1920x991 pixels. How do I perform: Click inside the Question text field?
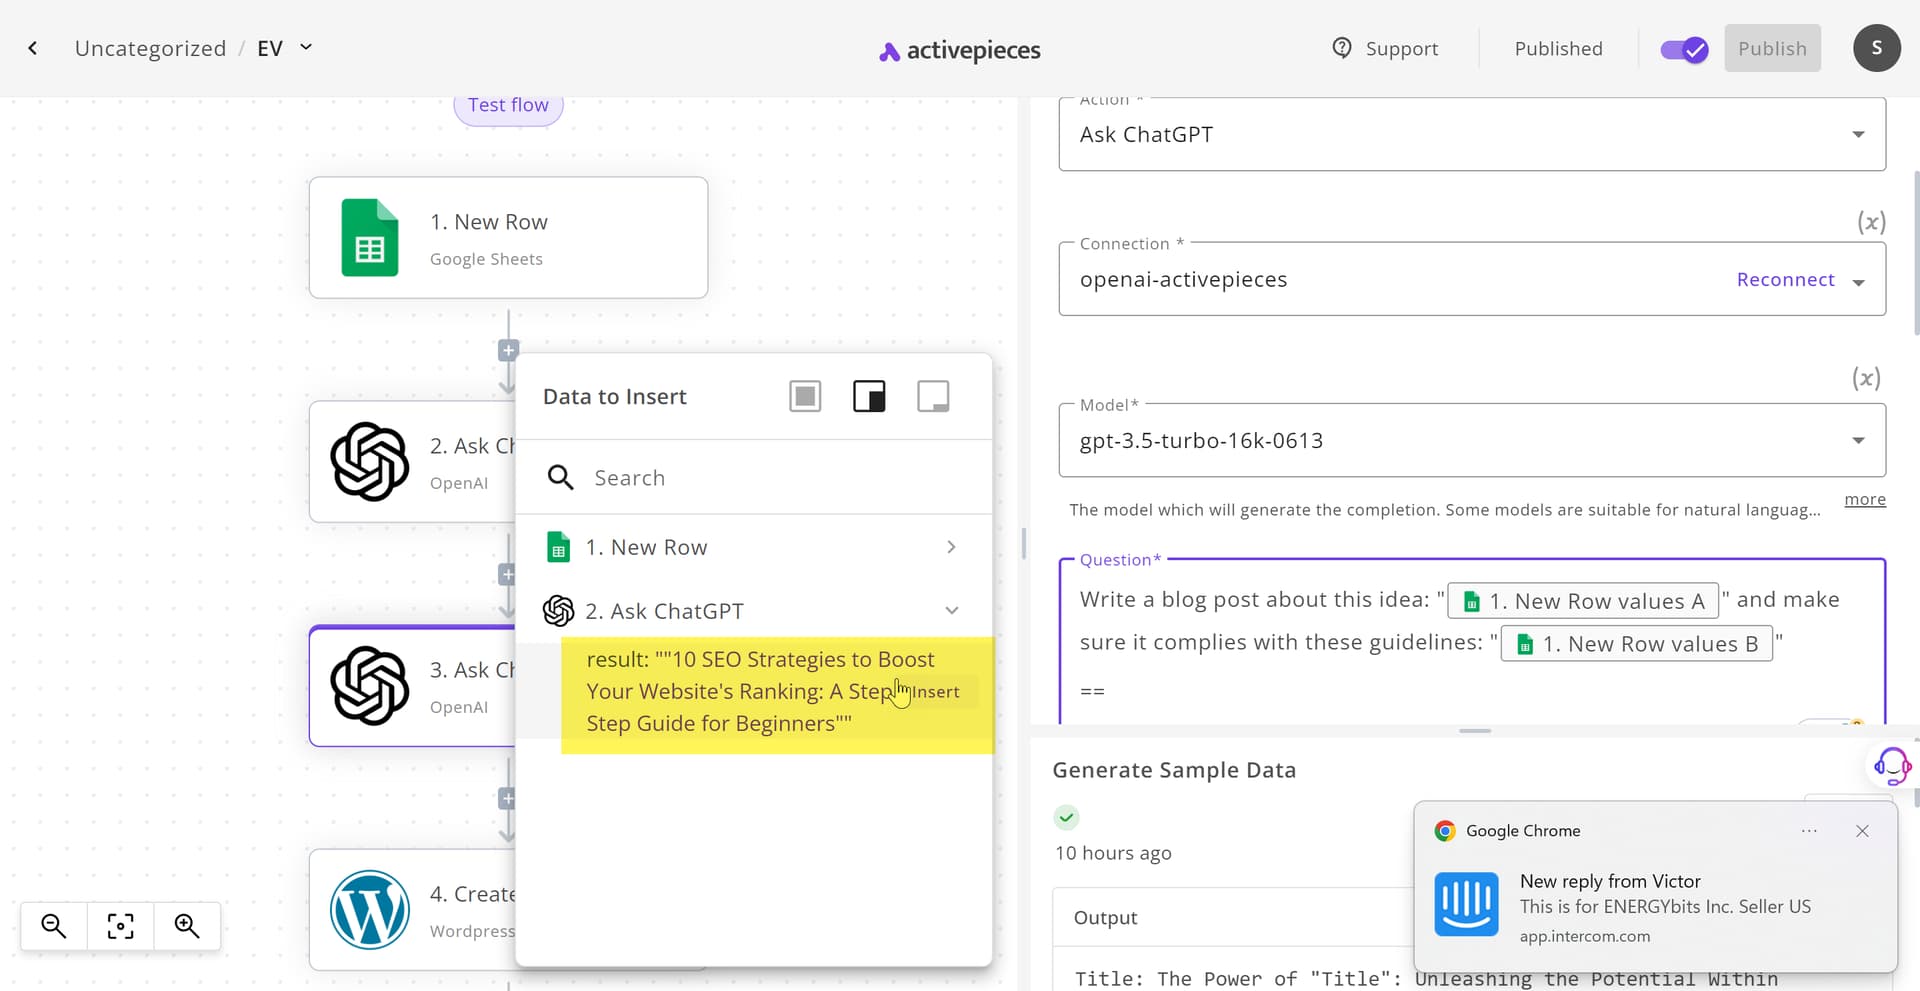[x=1472, y=640]
